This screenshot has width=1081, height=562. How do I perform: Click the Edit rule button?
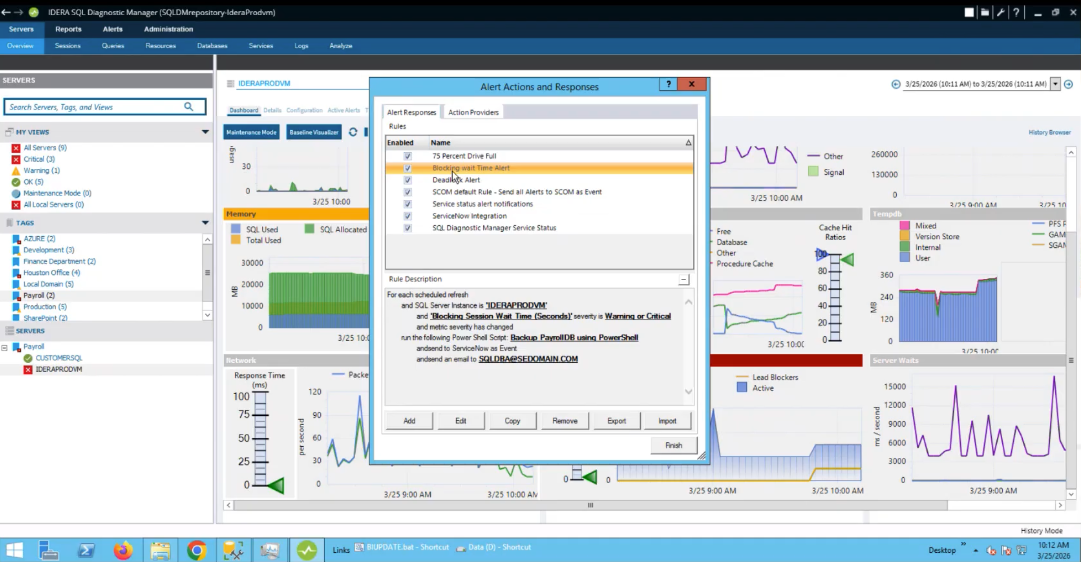[x=461, y=421]
